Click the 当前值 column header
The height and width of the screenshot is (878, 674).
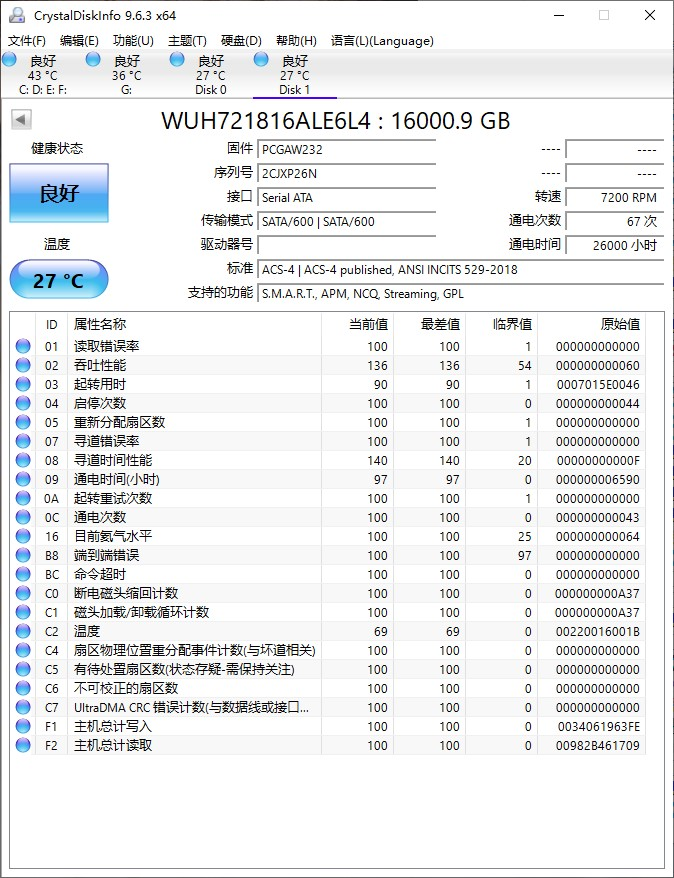click(x=357, y=324)
